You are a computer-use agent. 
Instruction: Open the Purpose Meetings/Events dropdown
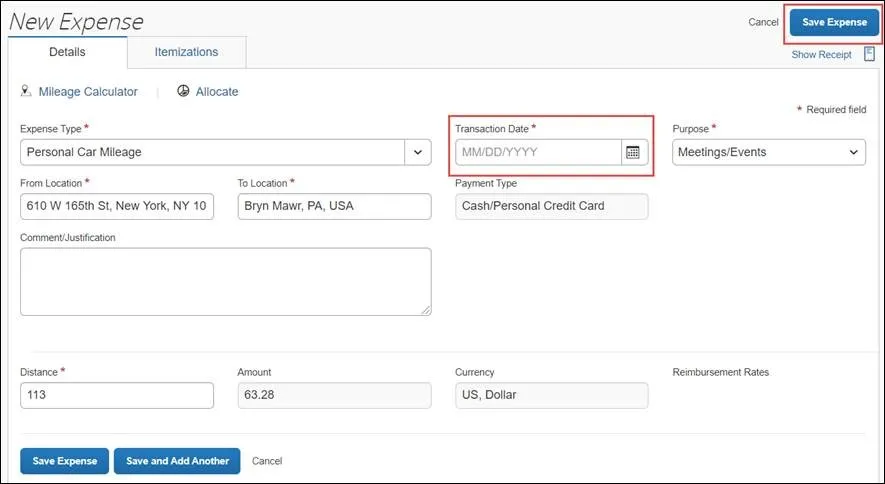[769, 152]
